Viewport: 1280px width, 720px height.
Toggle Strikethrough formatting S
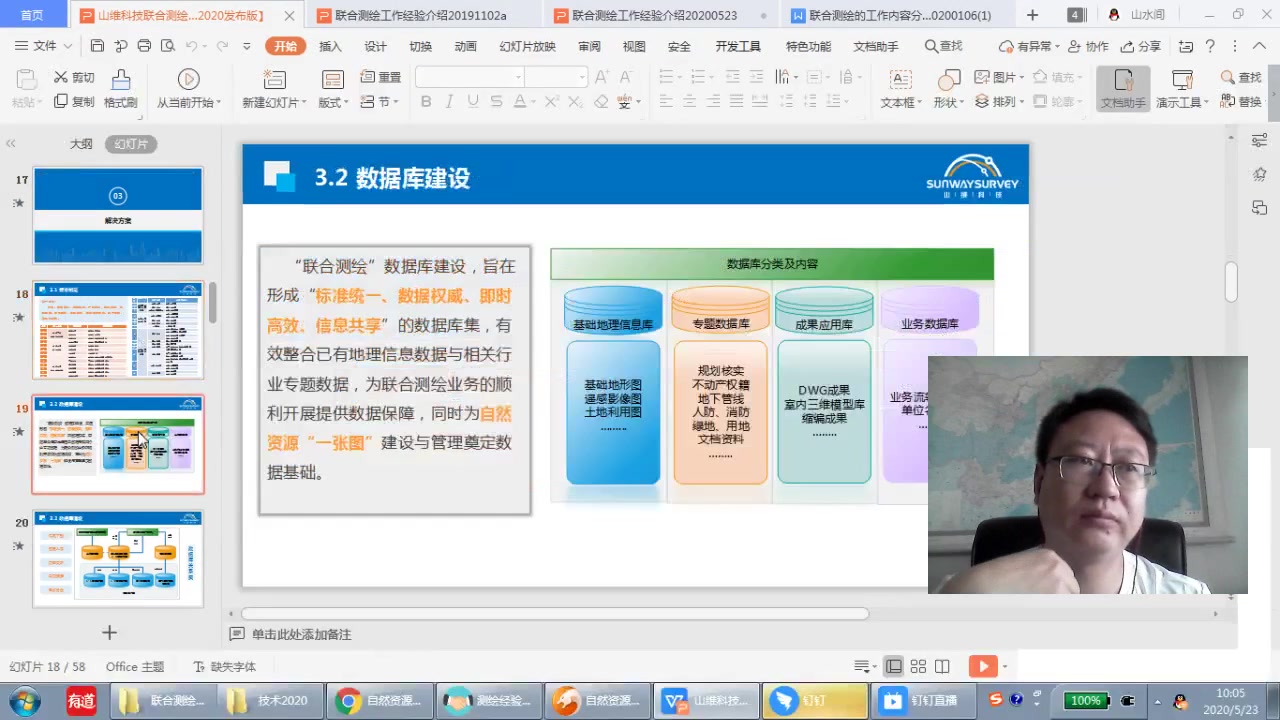pyautogui.click(x=496, y=101)
